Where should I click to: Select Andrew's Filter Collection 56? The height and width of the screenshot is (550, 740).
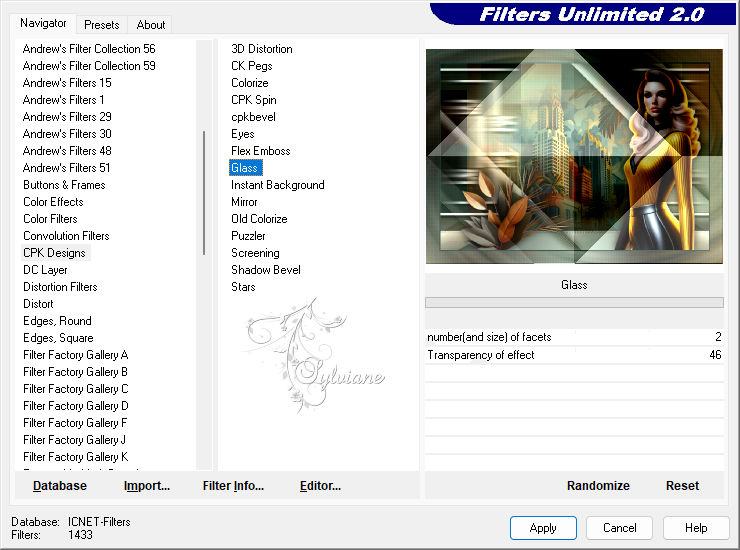click(89, 49)
